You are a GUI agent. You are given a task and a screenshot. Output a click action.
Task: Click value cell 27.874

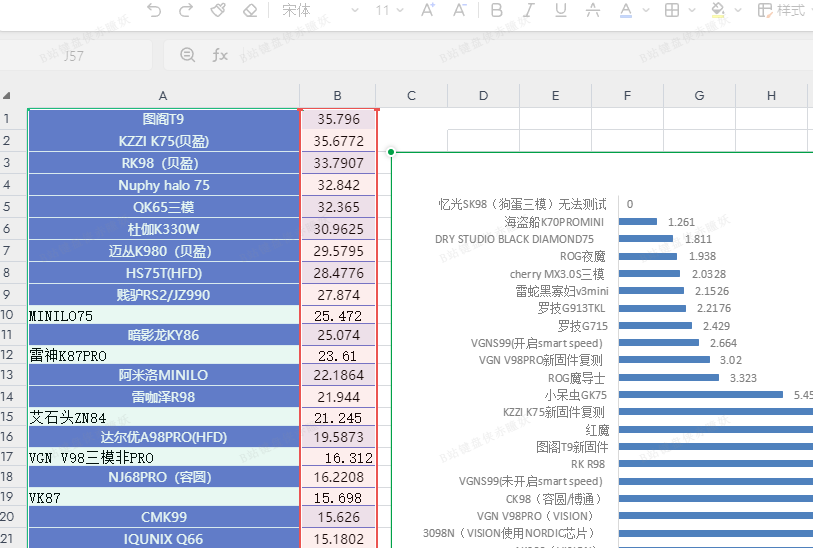click(x=338, y=295)
